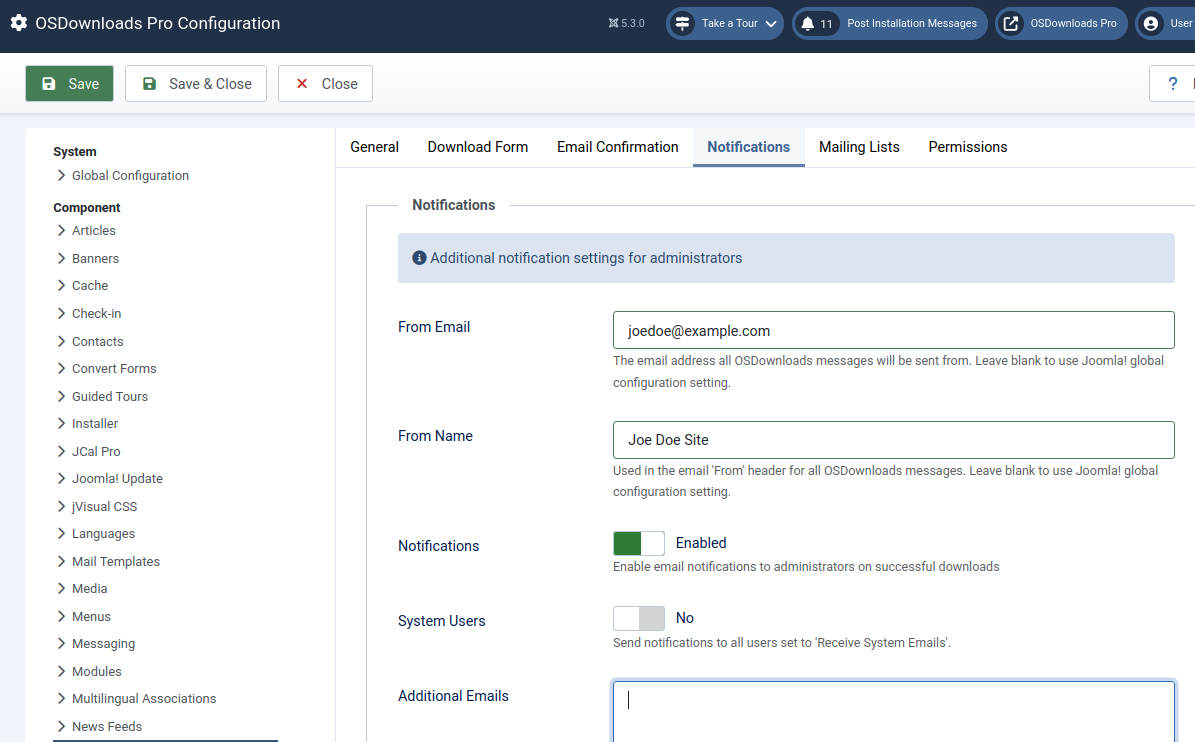Click the notification bell icon

click(807, 24)
